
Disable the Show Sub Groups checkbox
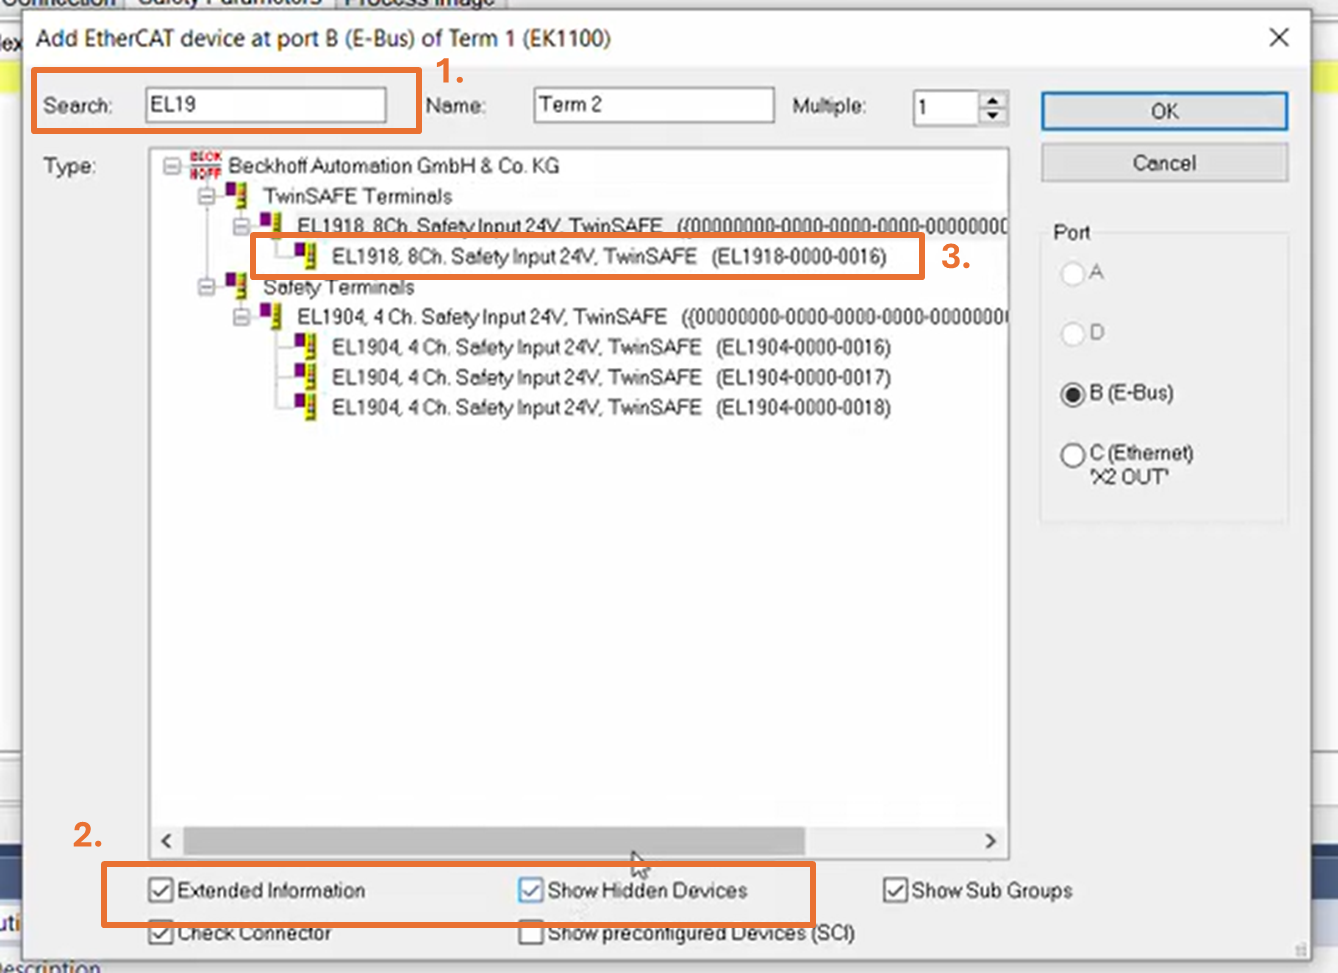click(895, 890)
